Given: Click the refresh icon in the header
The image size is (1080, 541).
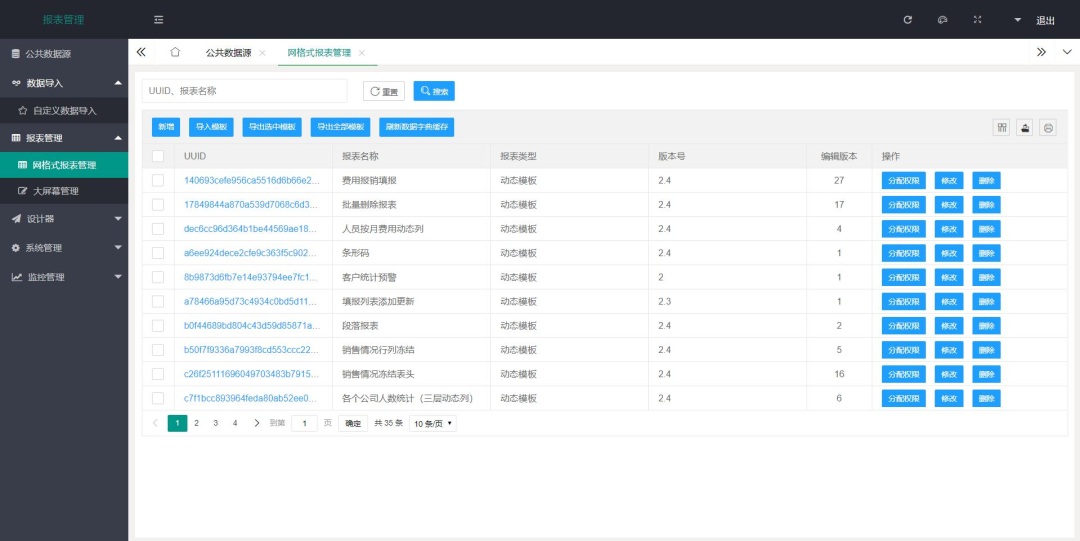Looking at the screenshot, I should click(x=907, y=20).
